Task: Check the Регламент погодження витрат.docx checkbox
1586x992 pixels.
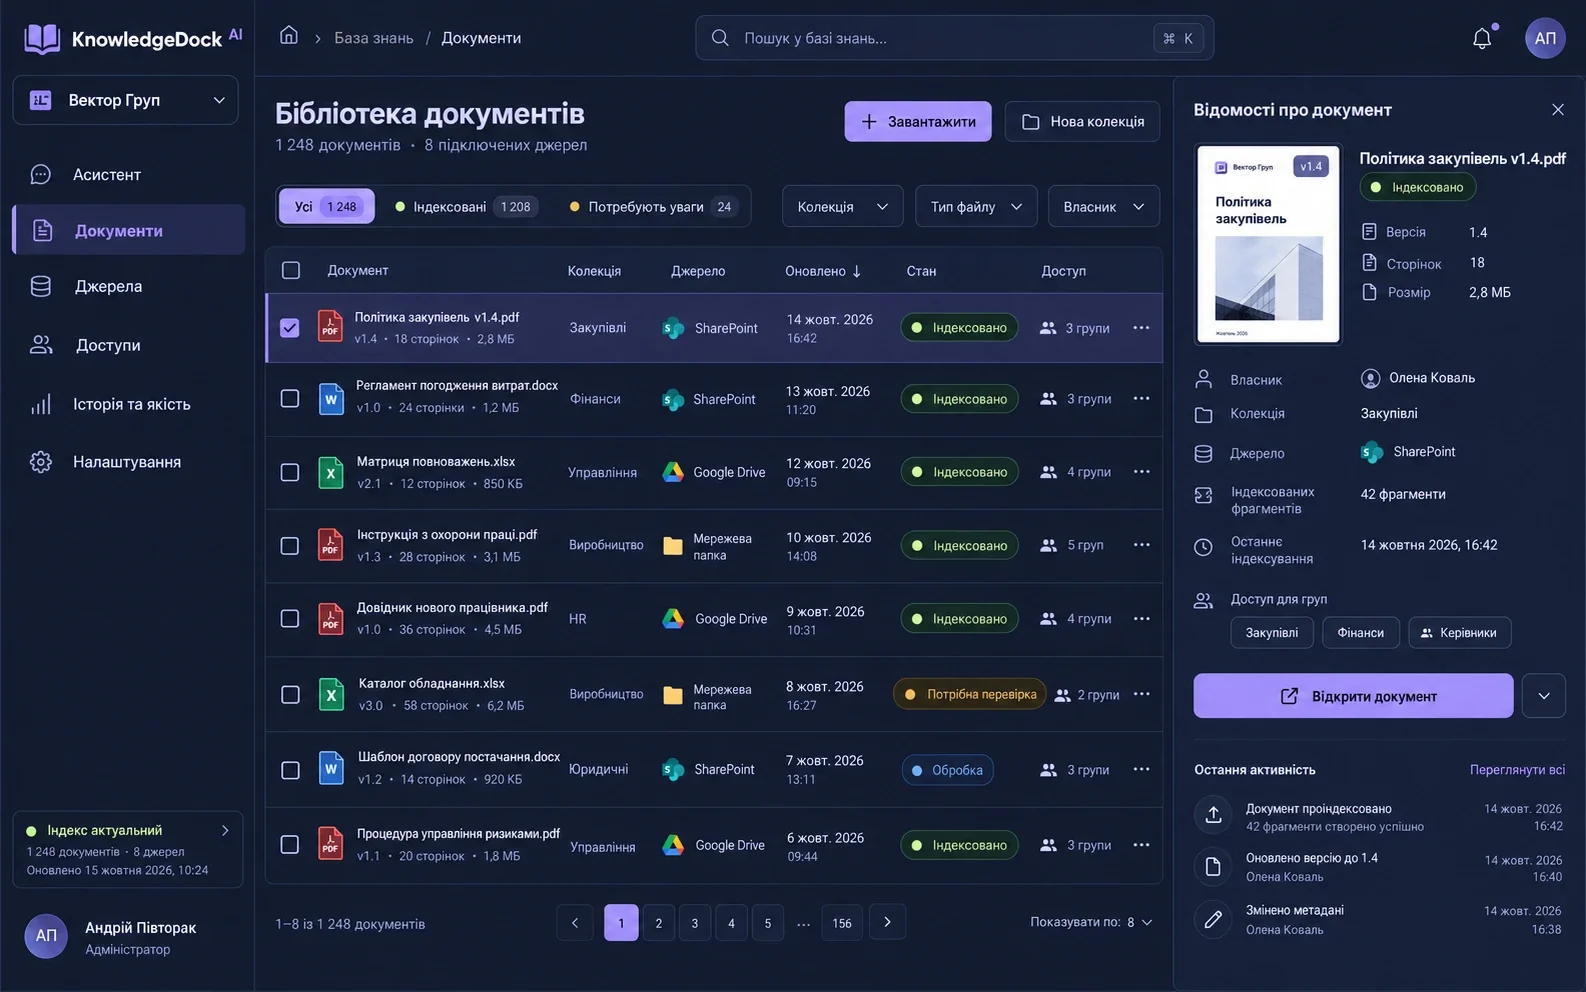Action: pyautogui.click(x=290, y=398)
